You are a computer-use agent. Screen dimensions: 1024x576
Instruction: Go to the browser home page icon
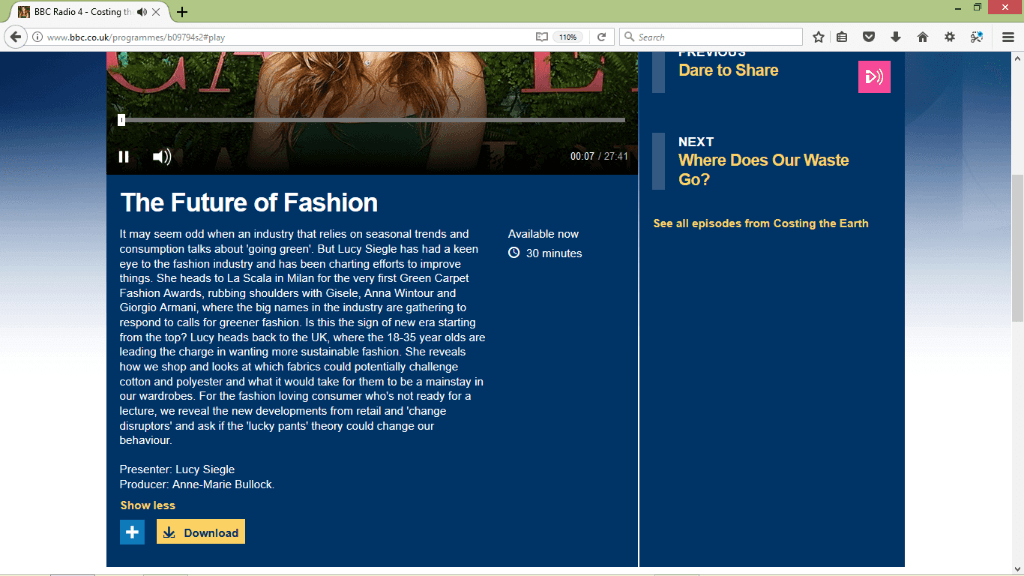(922, 37)
